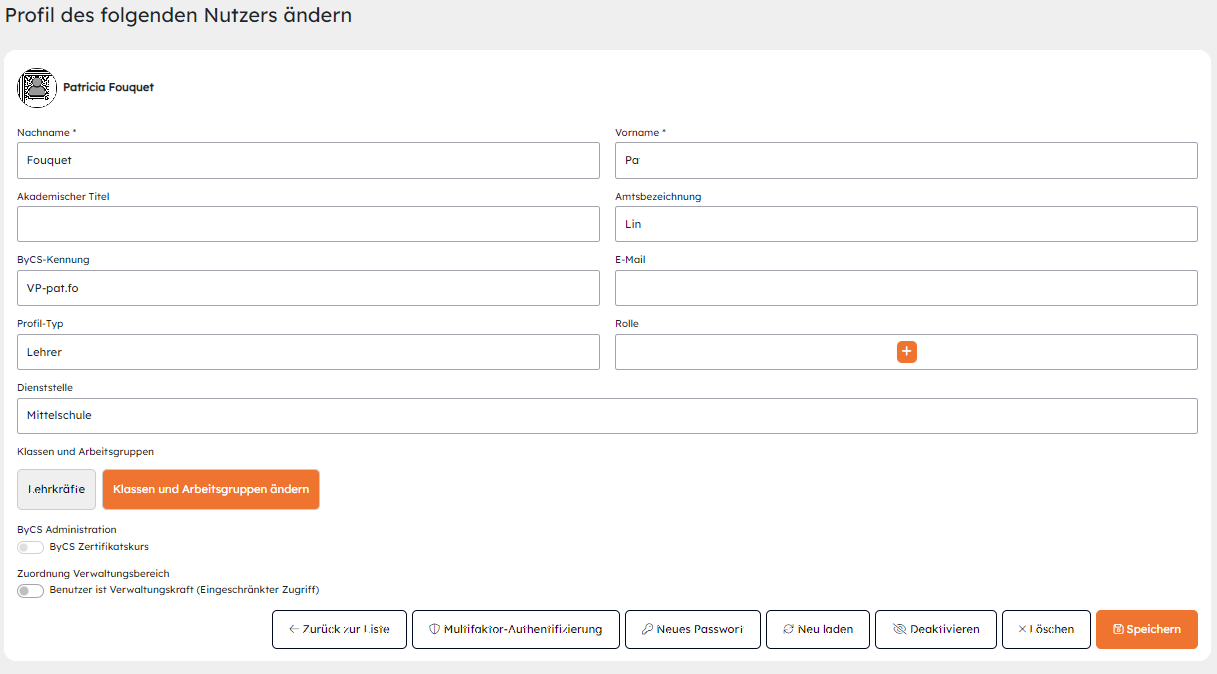Click Zurück zur Liste button
Screen dimensions: 1217x674
coord(339,630)
